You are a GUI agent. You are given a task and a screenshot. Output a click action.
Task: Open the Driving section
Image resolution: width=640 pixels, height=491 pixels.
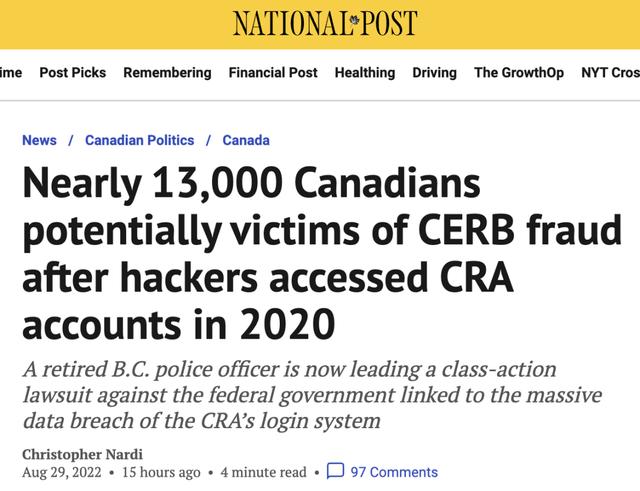[434, 72]
